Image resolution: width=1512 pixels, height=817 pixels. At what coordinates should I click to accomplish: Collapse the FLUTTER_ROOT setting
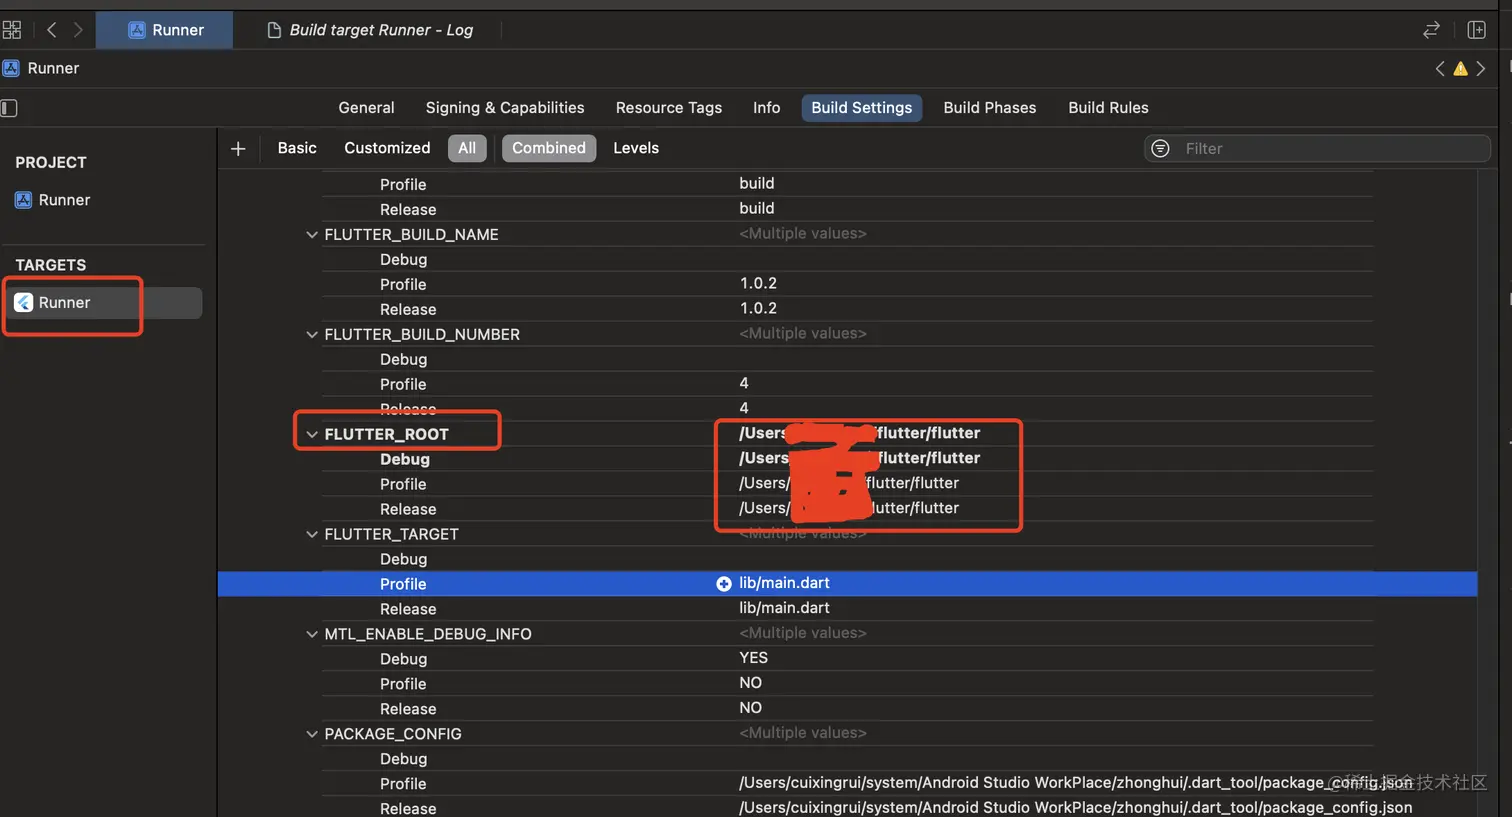point(312,435)
